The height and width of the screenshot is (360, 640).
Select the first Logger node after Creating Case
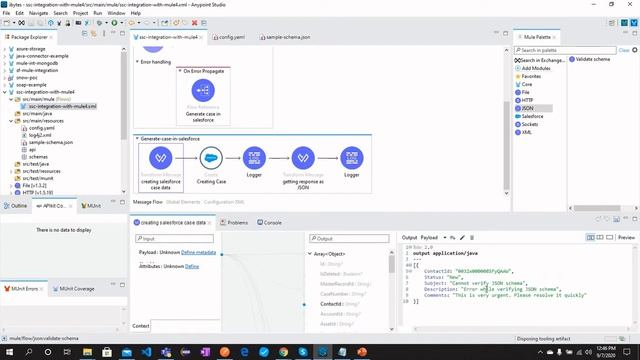coord(254,158)
